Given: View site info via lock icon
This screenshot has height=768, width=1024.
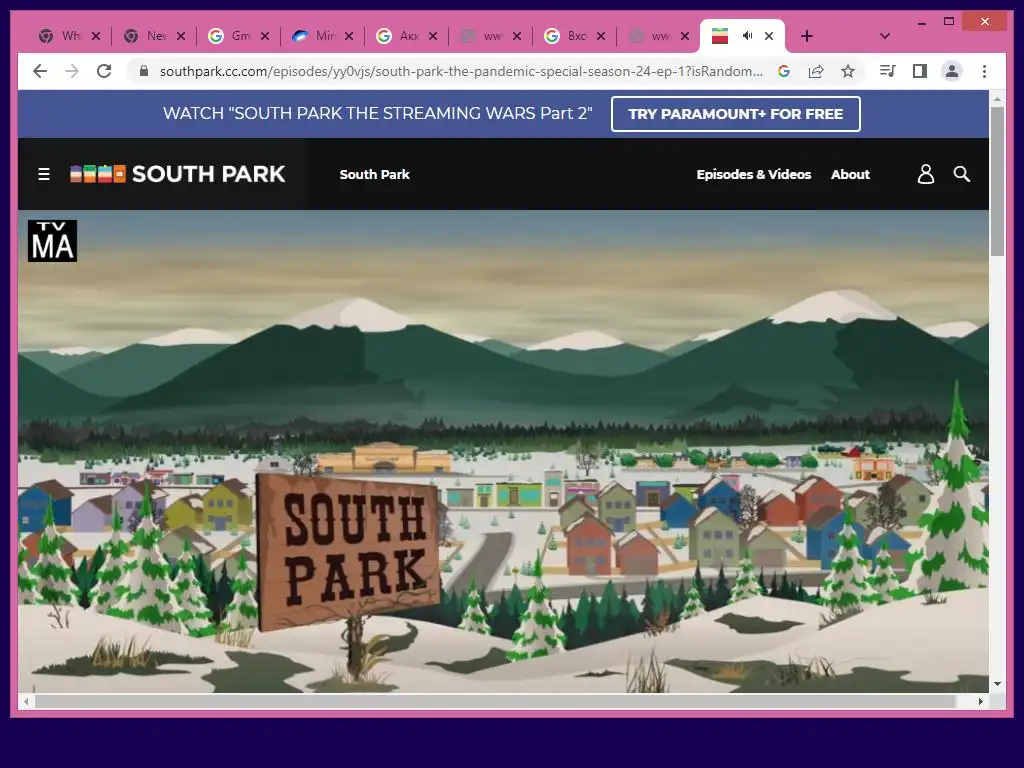Looking at the screenshot, I should point(144,71).
